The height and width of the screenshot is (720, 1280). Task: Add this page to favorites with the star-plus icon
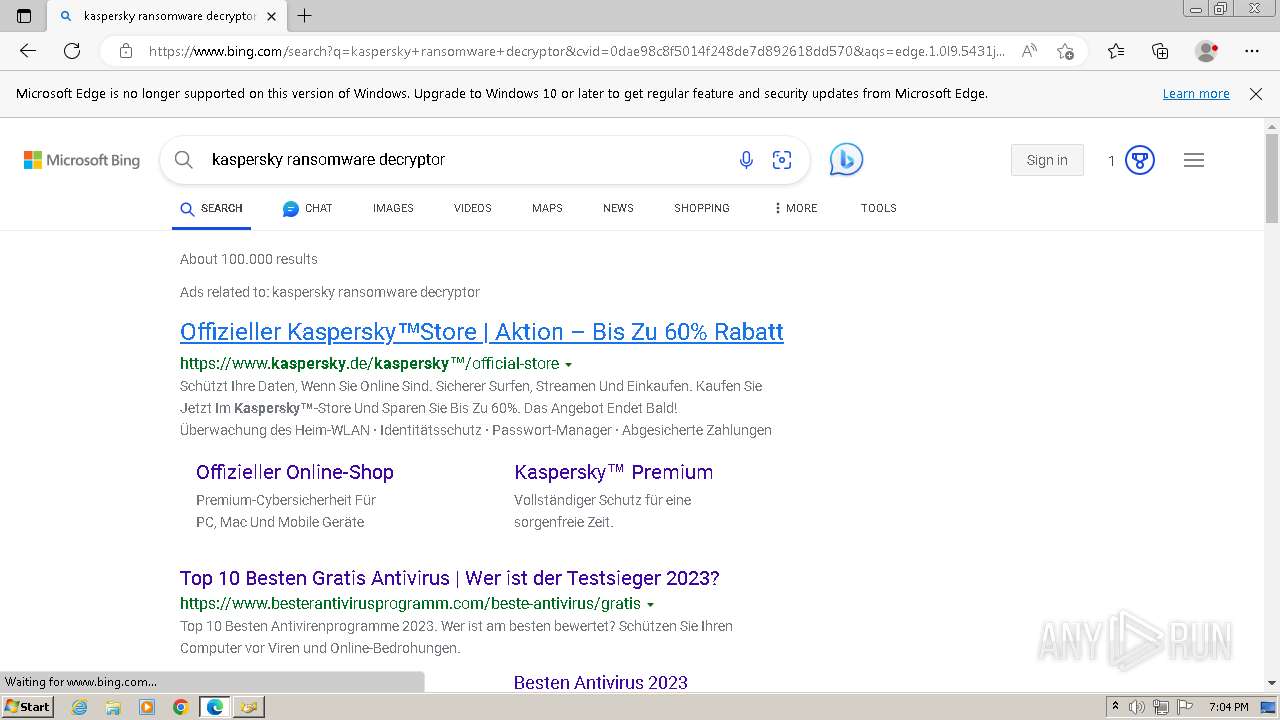coord(1065,51)
